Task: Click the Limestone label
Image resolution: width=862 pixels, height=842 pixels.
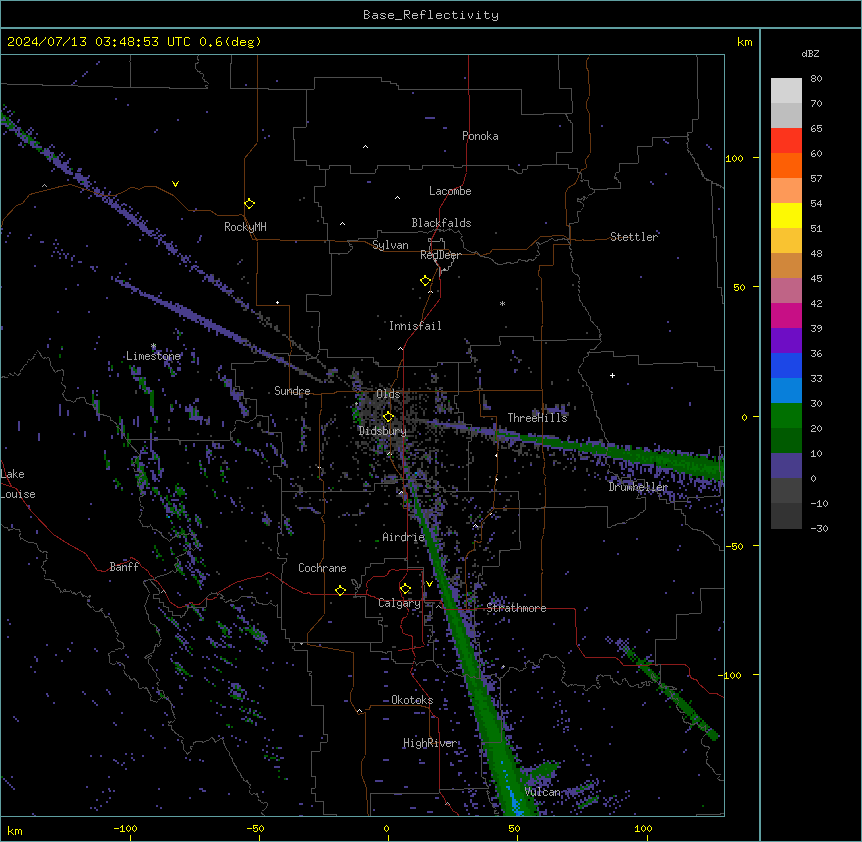Action: (x=153, y=356)
